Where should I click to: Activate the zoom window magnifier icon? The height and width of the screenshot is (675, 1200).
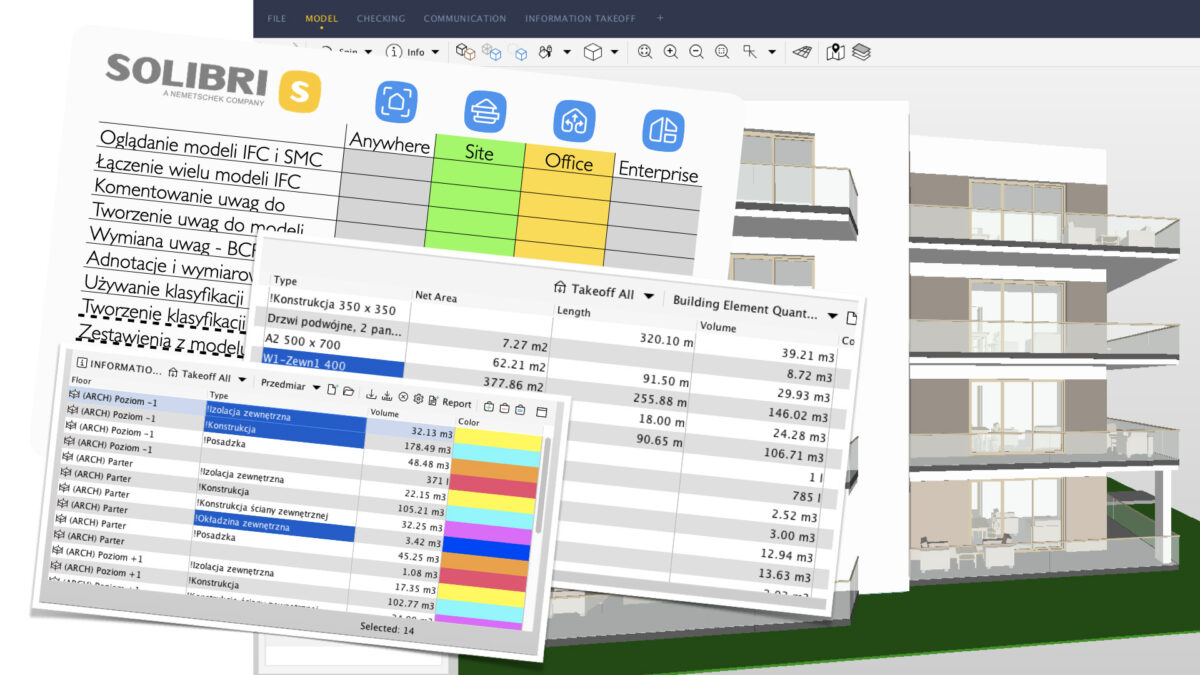[722, 52]
